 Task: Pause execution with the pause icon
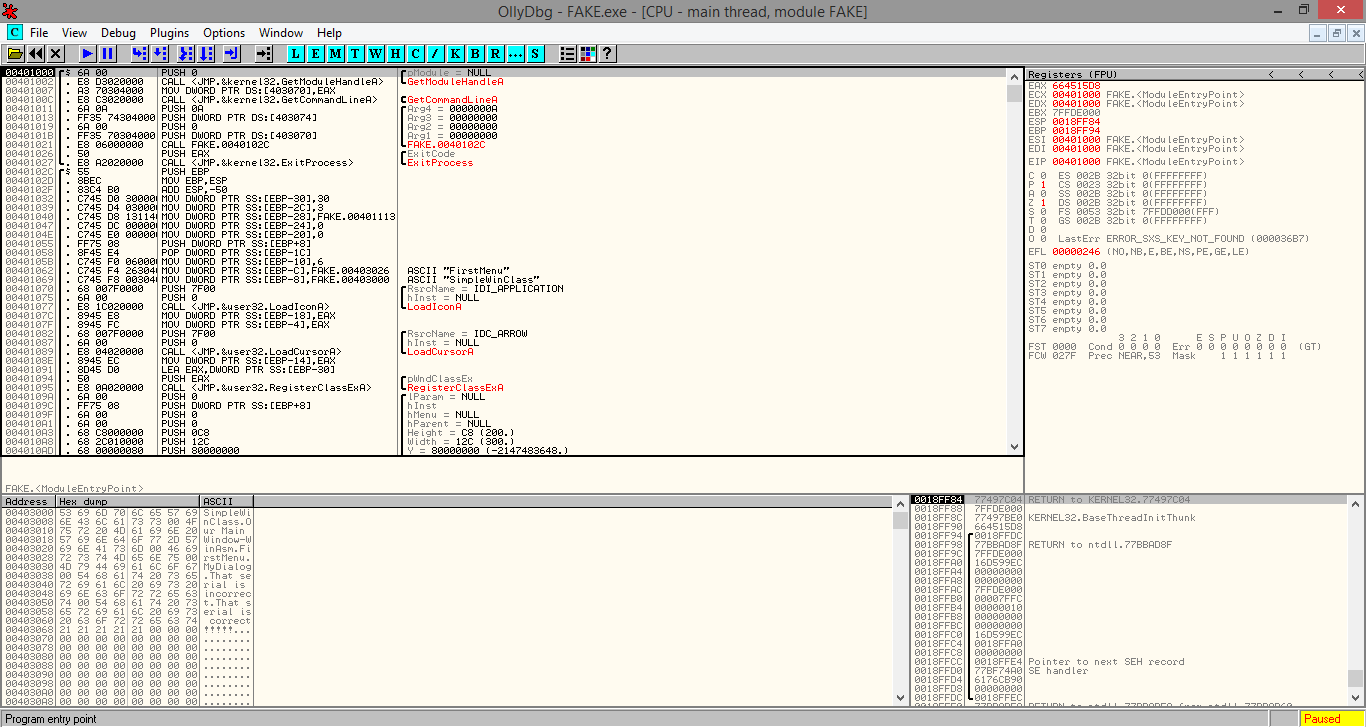click(108, 53)
